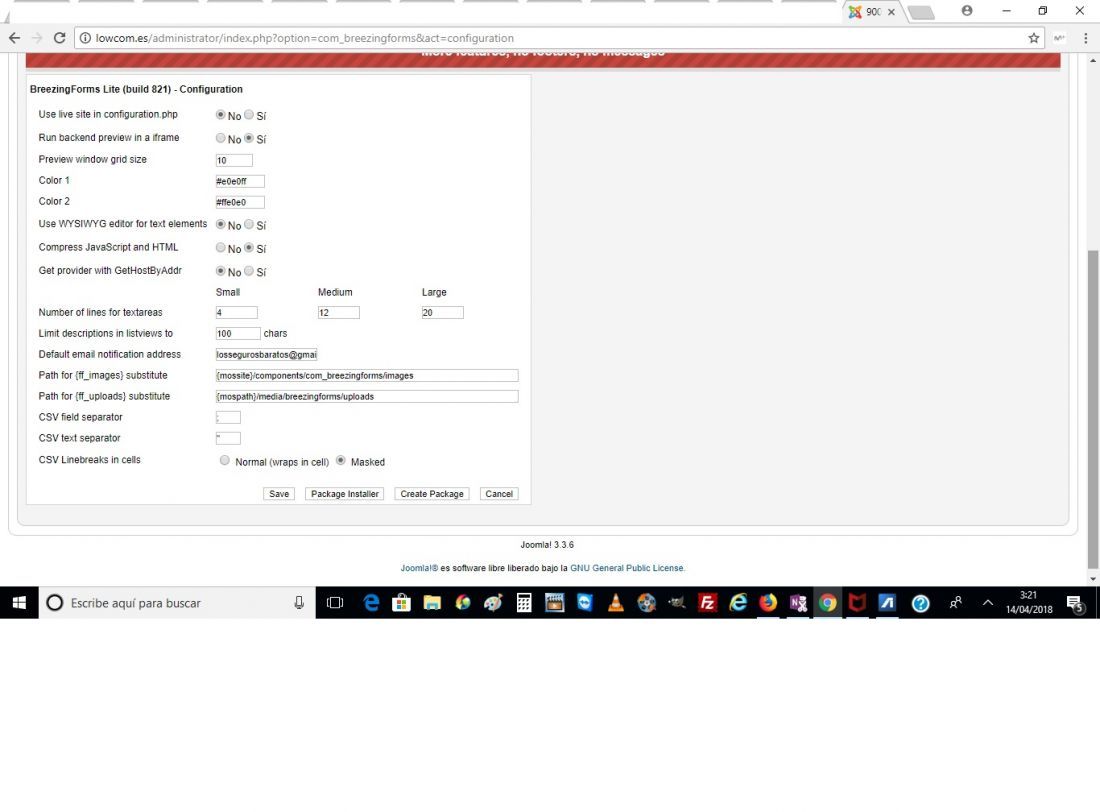Screen dimensions: 1100x812
Task: Select No for Use WYSIWYG editor
Action: 221,224
